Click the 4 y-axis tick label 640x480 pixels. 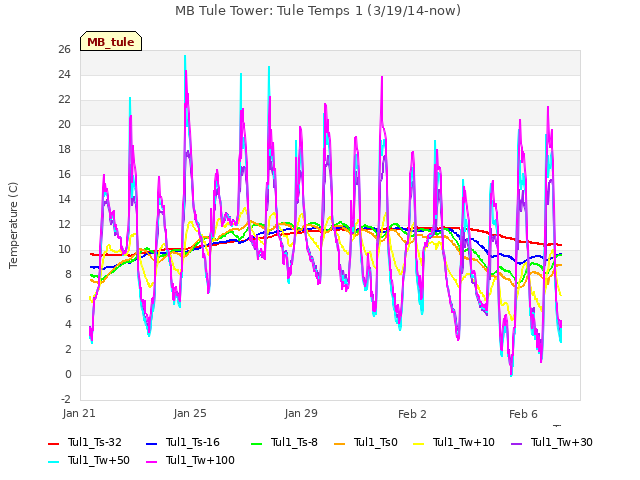(68, 324)
